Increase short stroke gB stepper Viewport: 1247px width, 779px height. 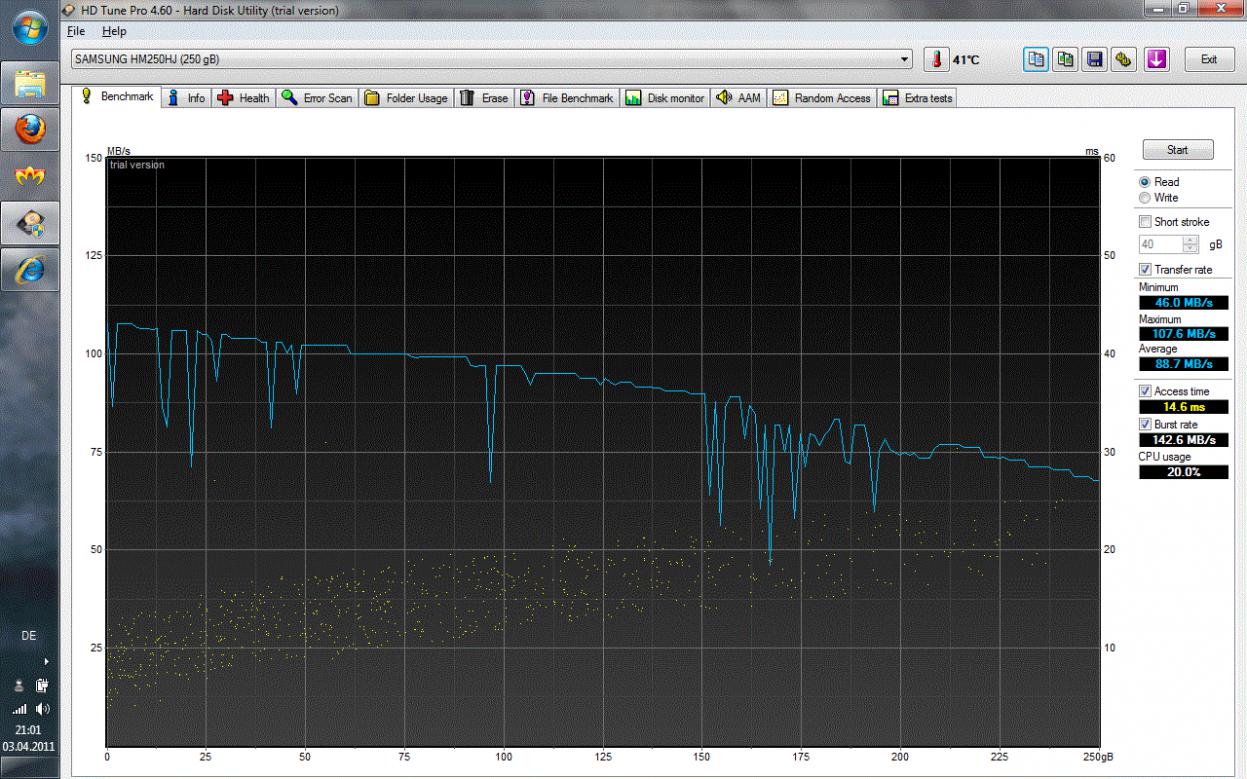[1190, 240]
